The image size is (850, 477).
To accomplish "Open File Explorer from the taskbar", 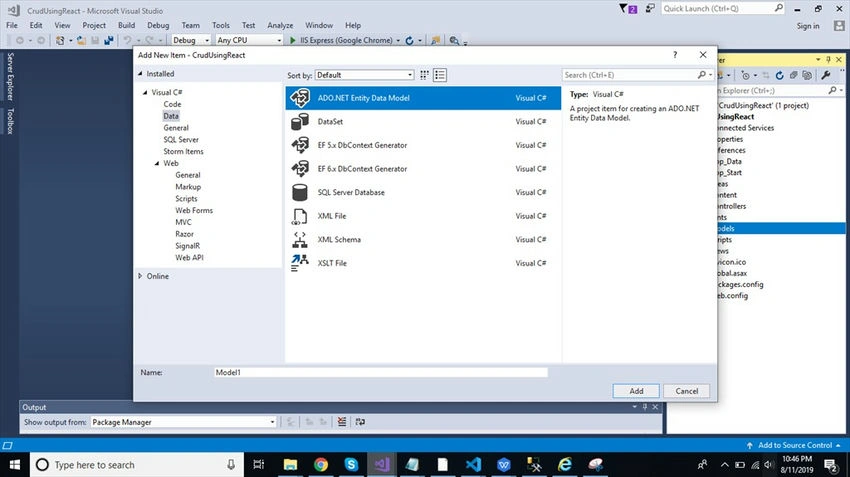I will coord(291,465).
